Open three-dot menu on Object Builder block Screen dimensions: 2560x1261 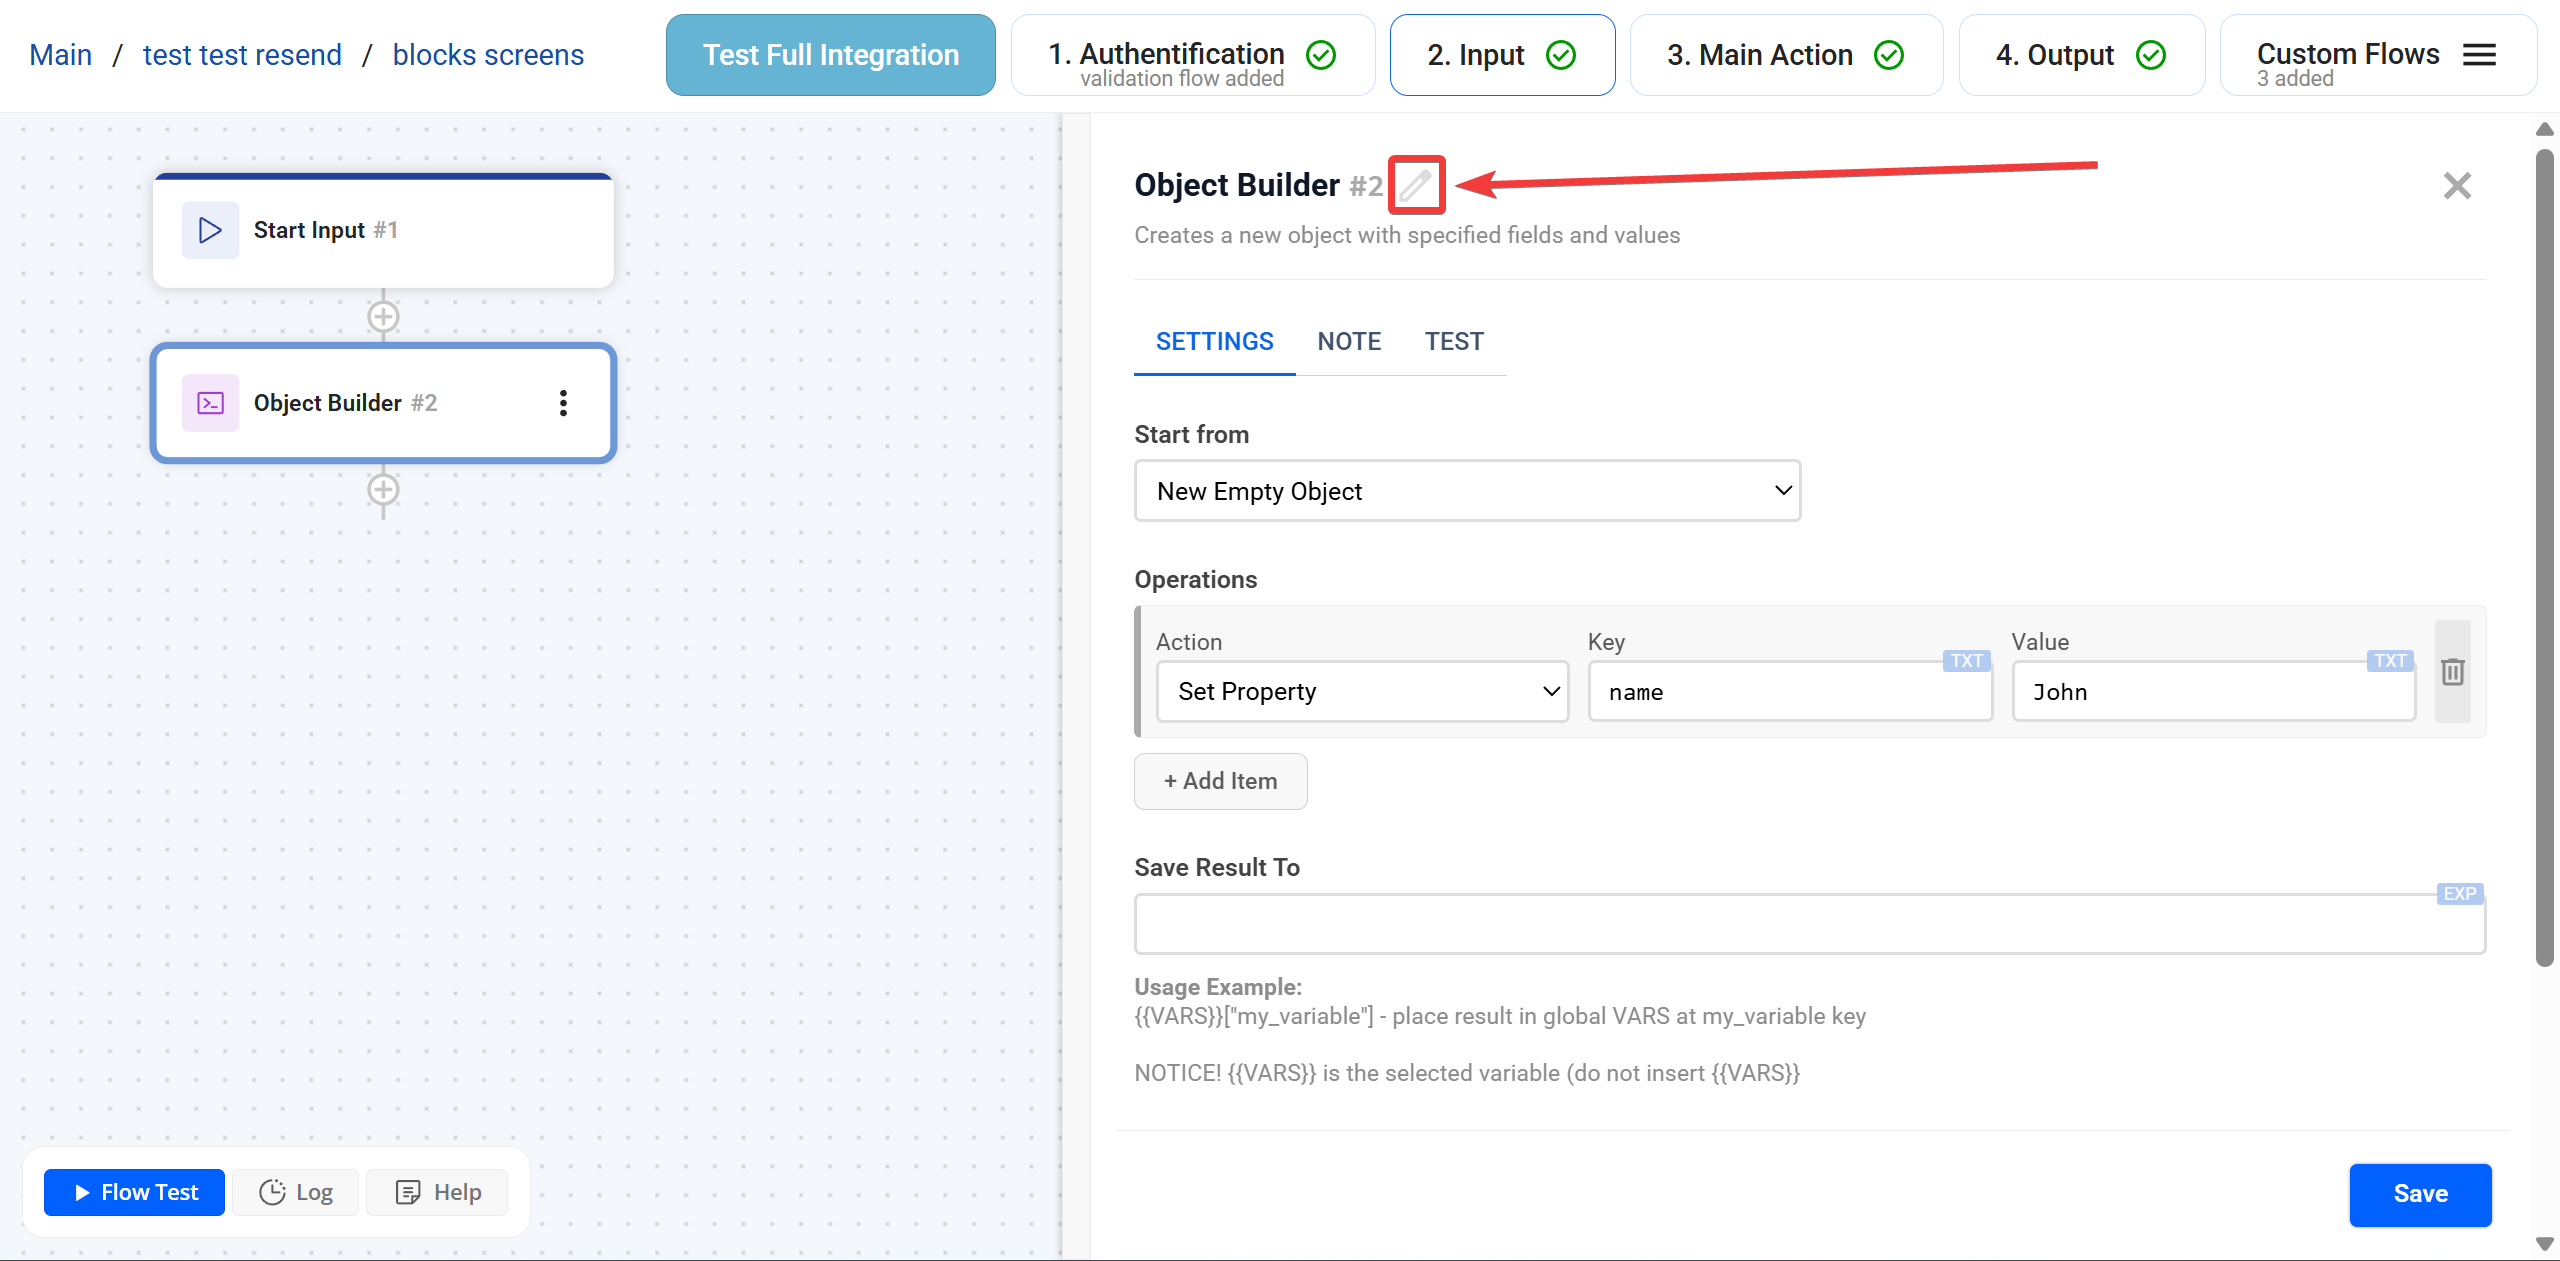(563, 403)
